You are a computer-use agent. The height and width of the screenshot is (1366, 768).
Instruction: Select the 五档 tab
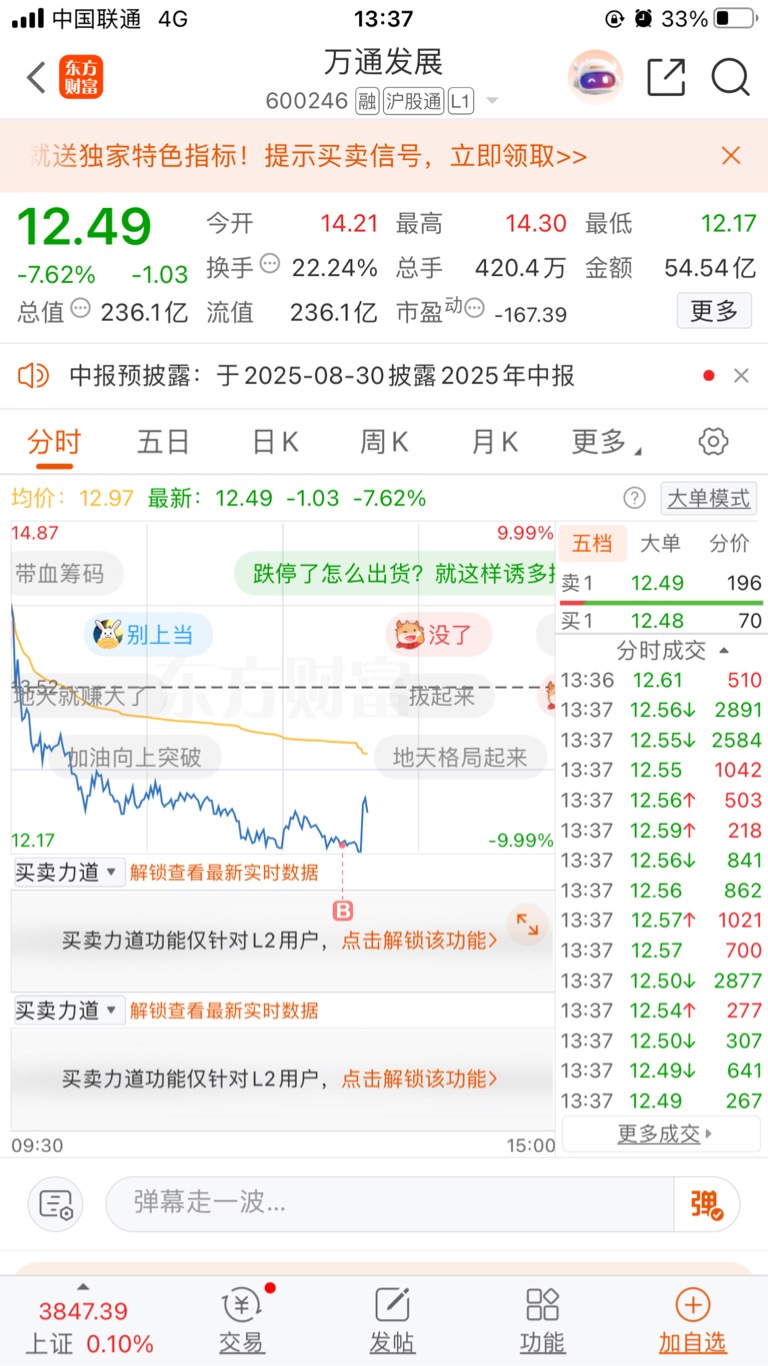tap(592, 544)
